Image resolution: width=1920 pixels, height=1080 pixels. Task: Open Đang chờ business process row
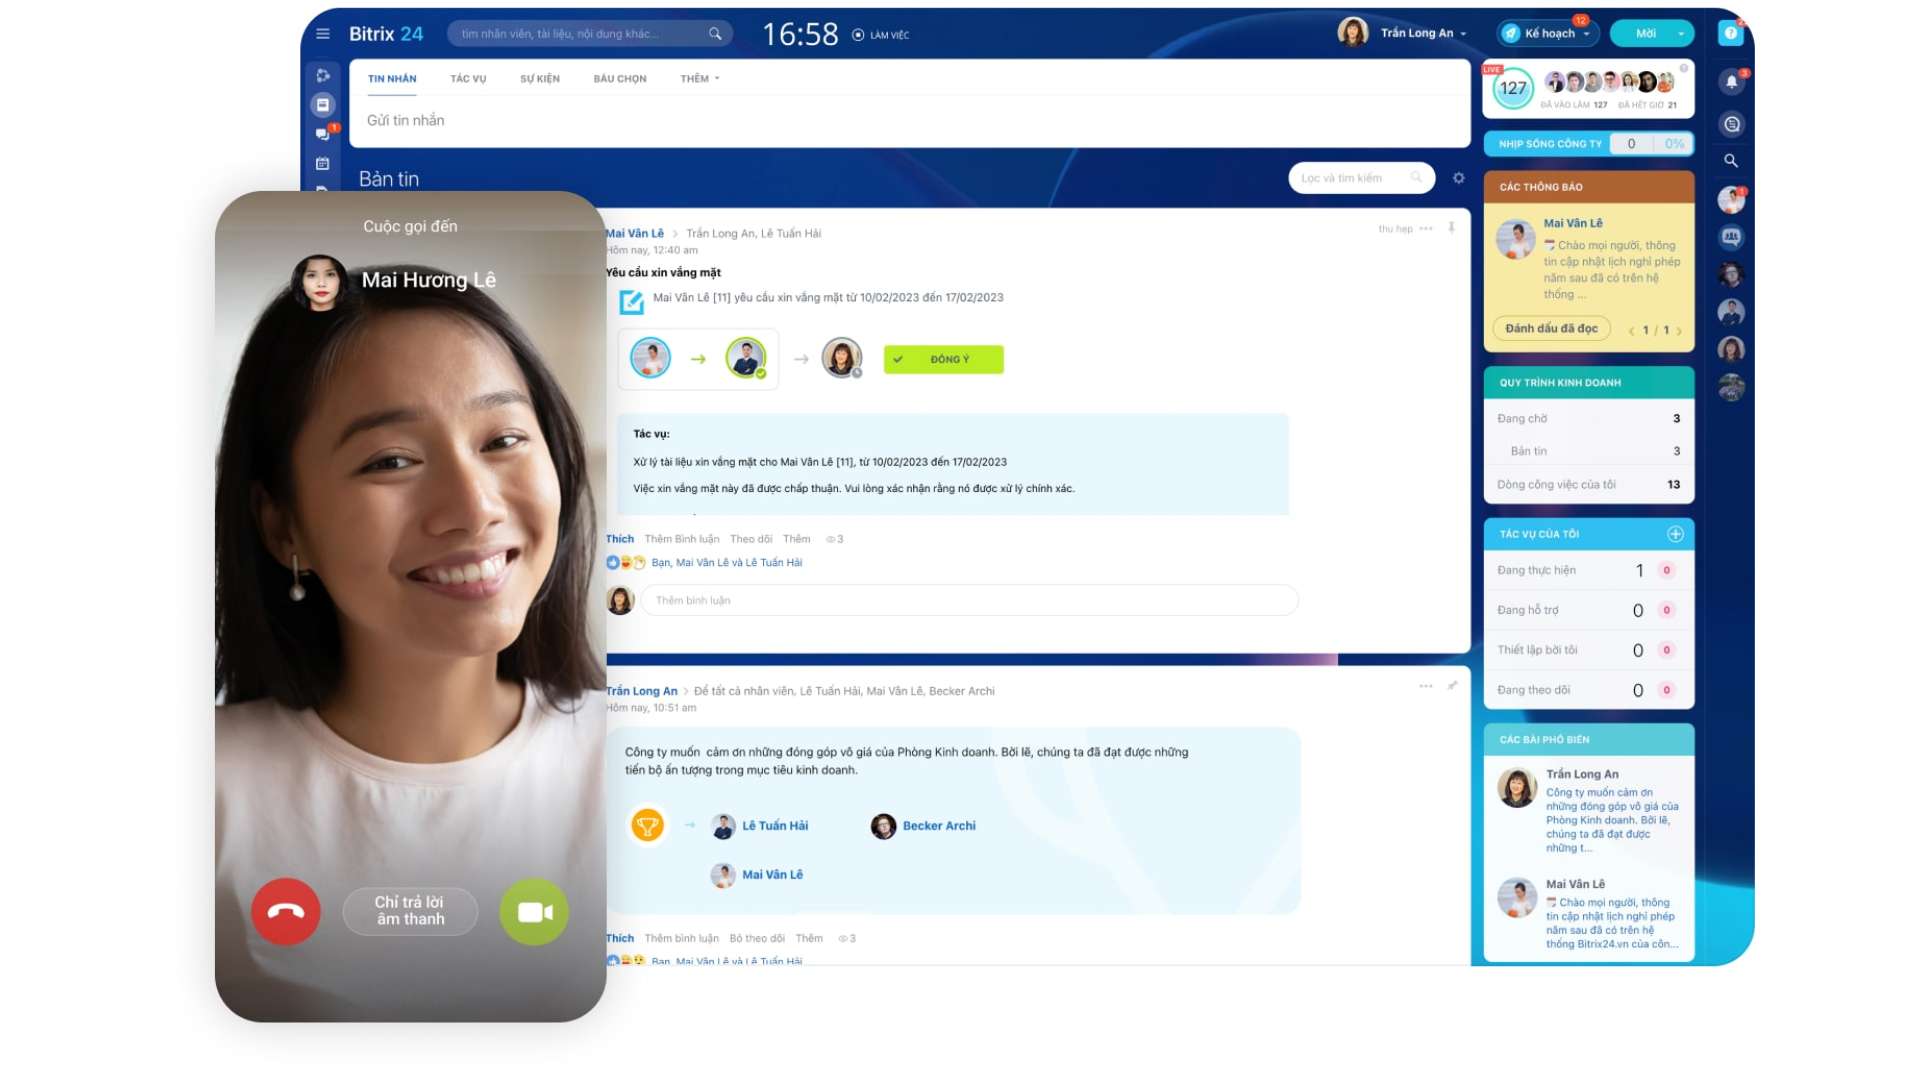click(1589, 419)
